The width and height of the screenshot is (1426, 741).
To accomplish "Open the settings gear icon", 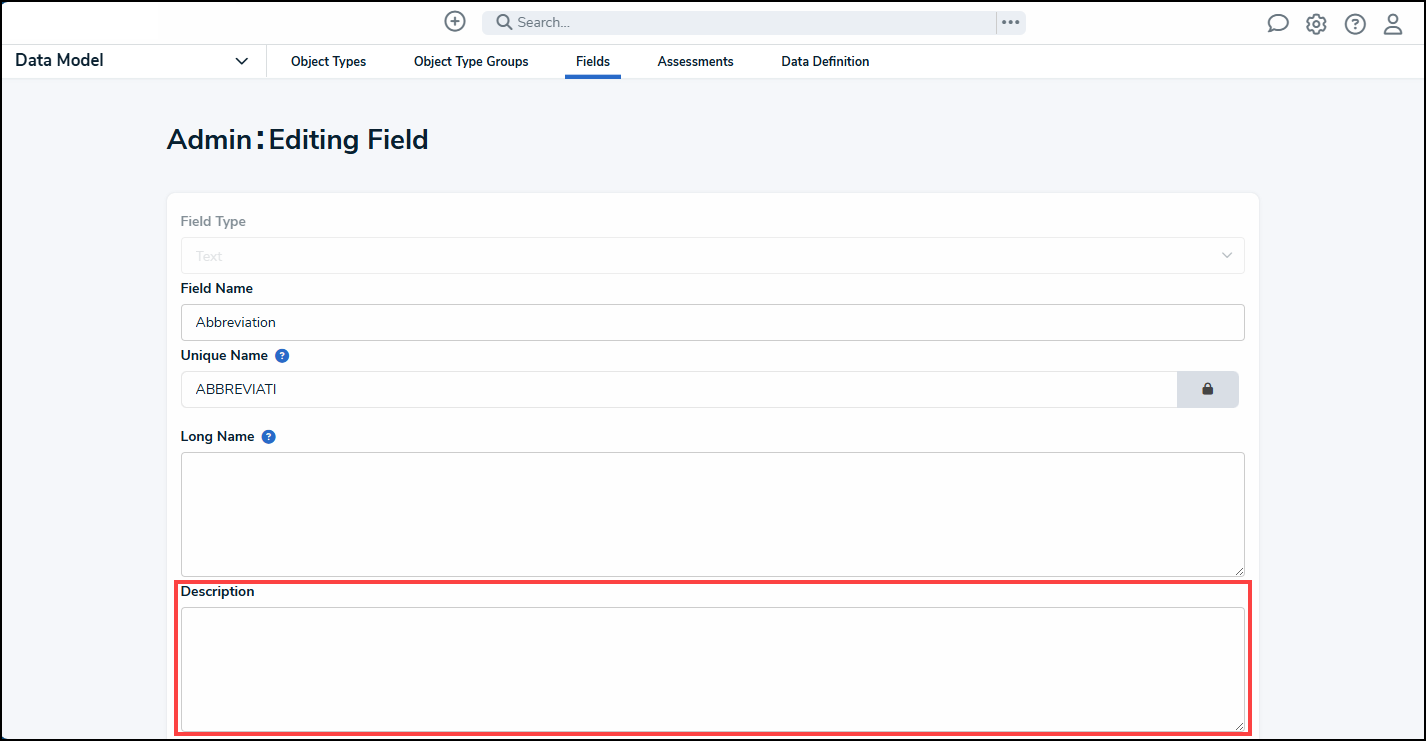I will pyautogui.click(x=1316, y=23).
